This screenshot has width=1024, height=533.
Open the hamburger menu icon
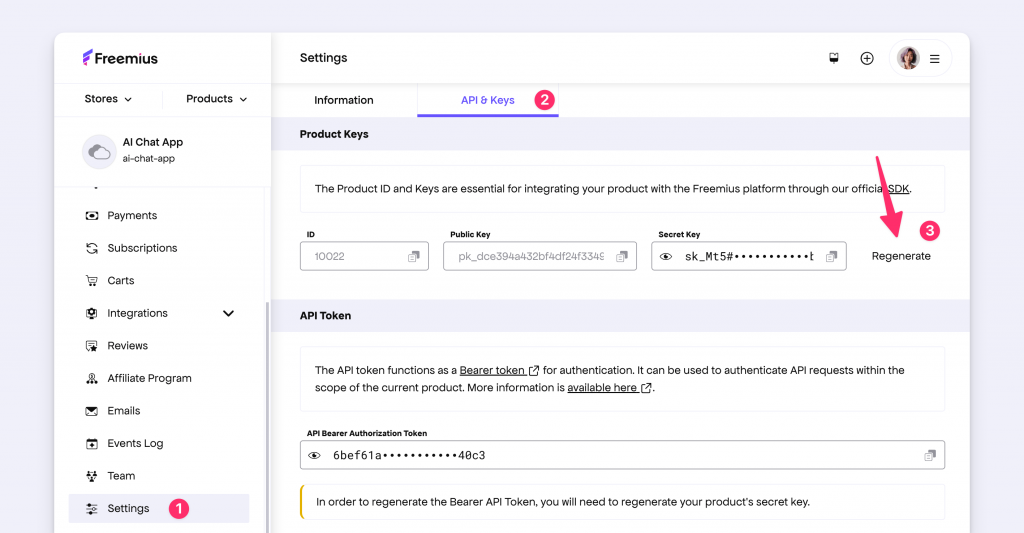click(x=935, y=59)
